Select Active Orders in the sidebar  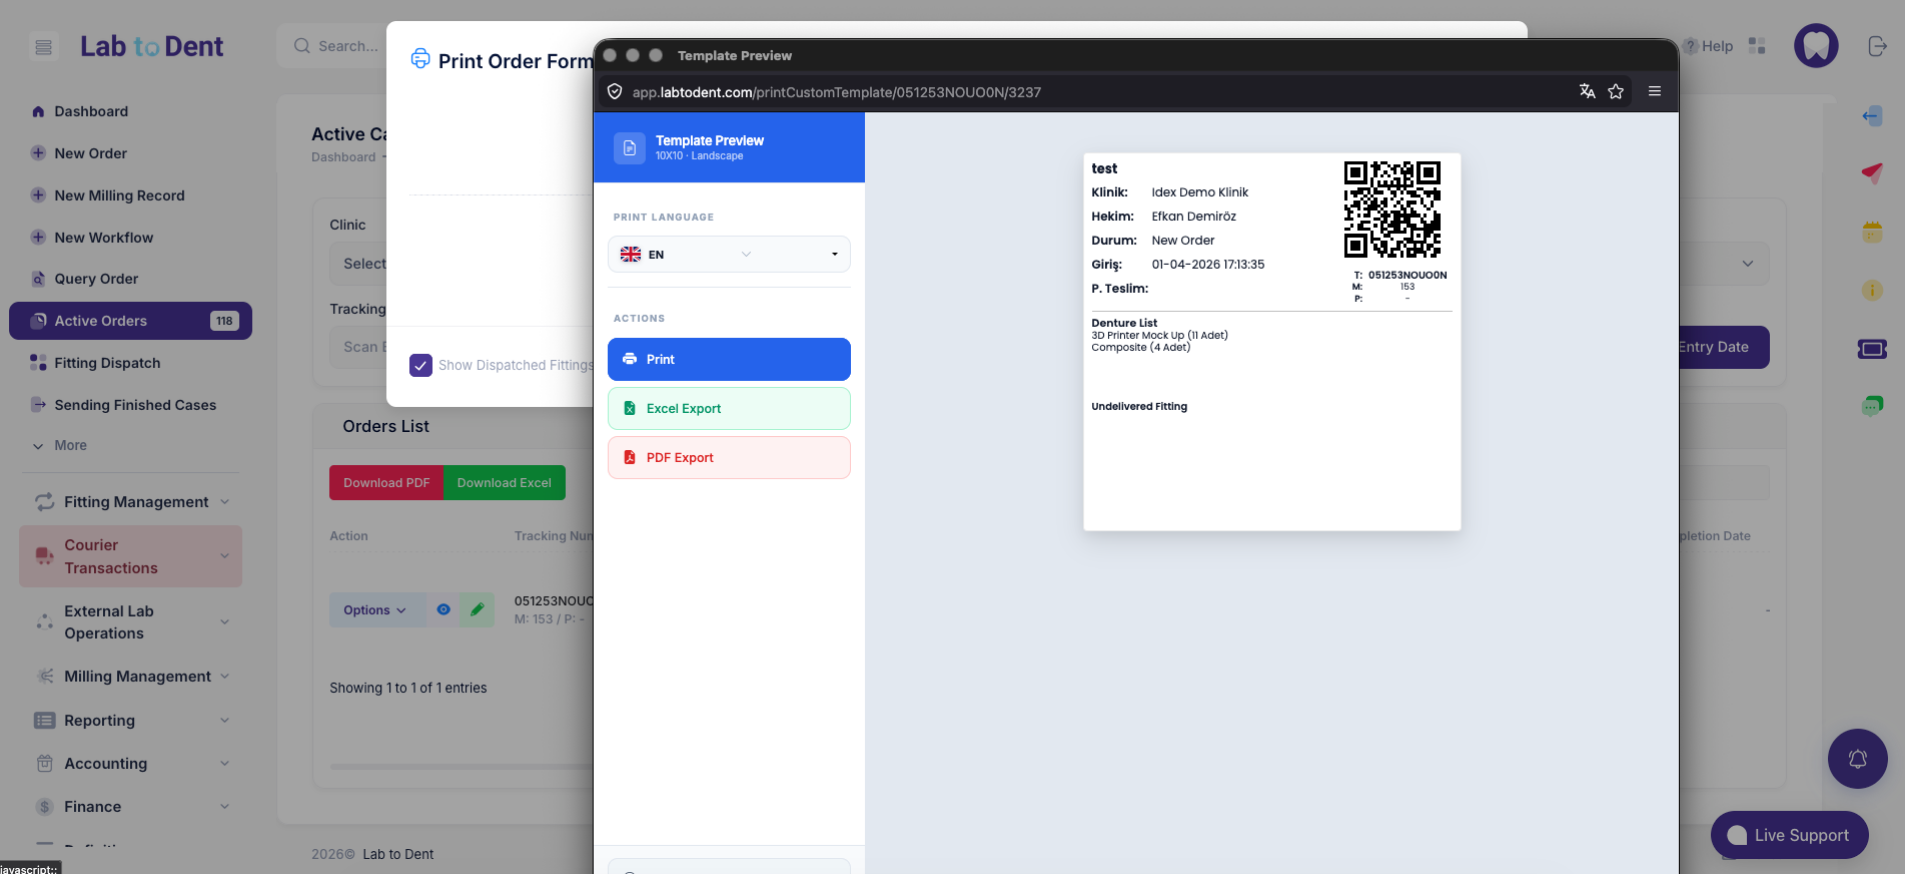(x=130, y=321)
